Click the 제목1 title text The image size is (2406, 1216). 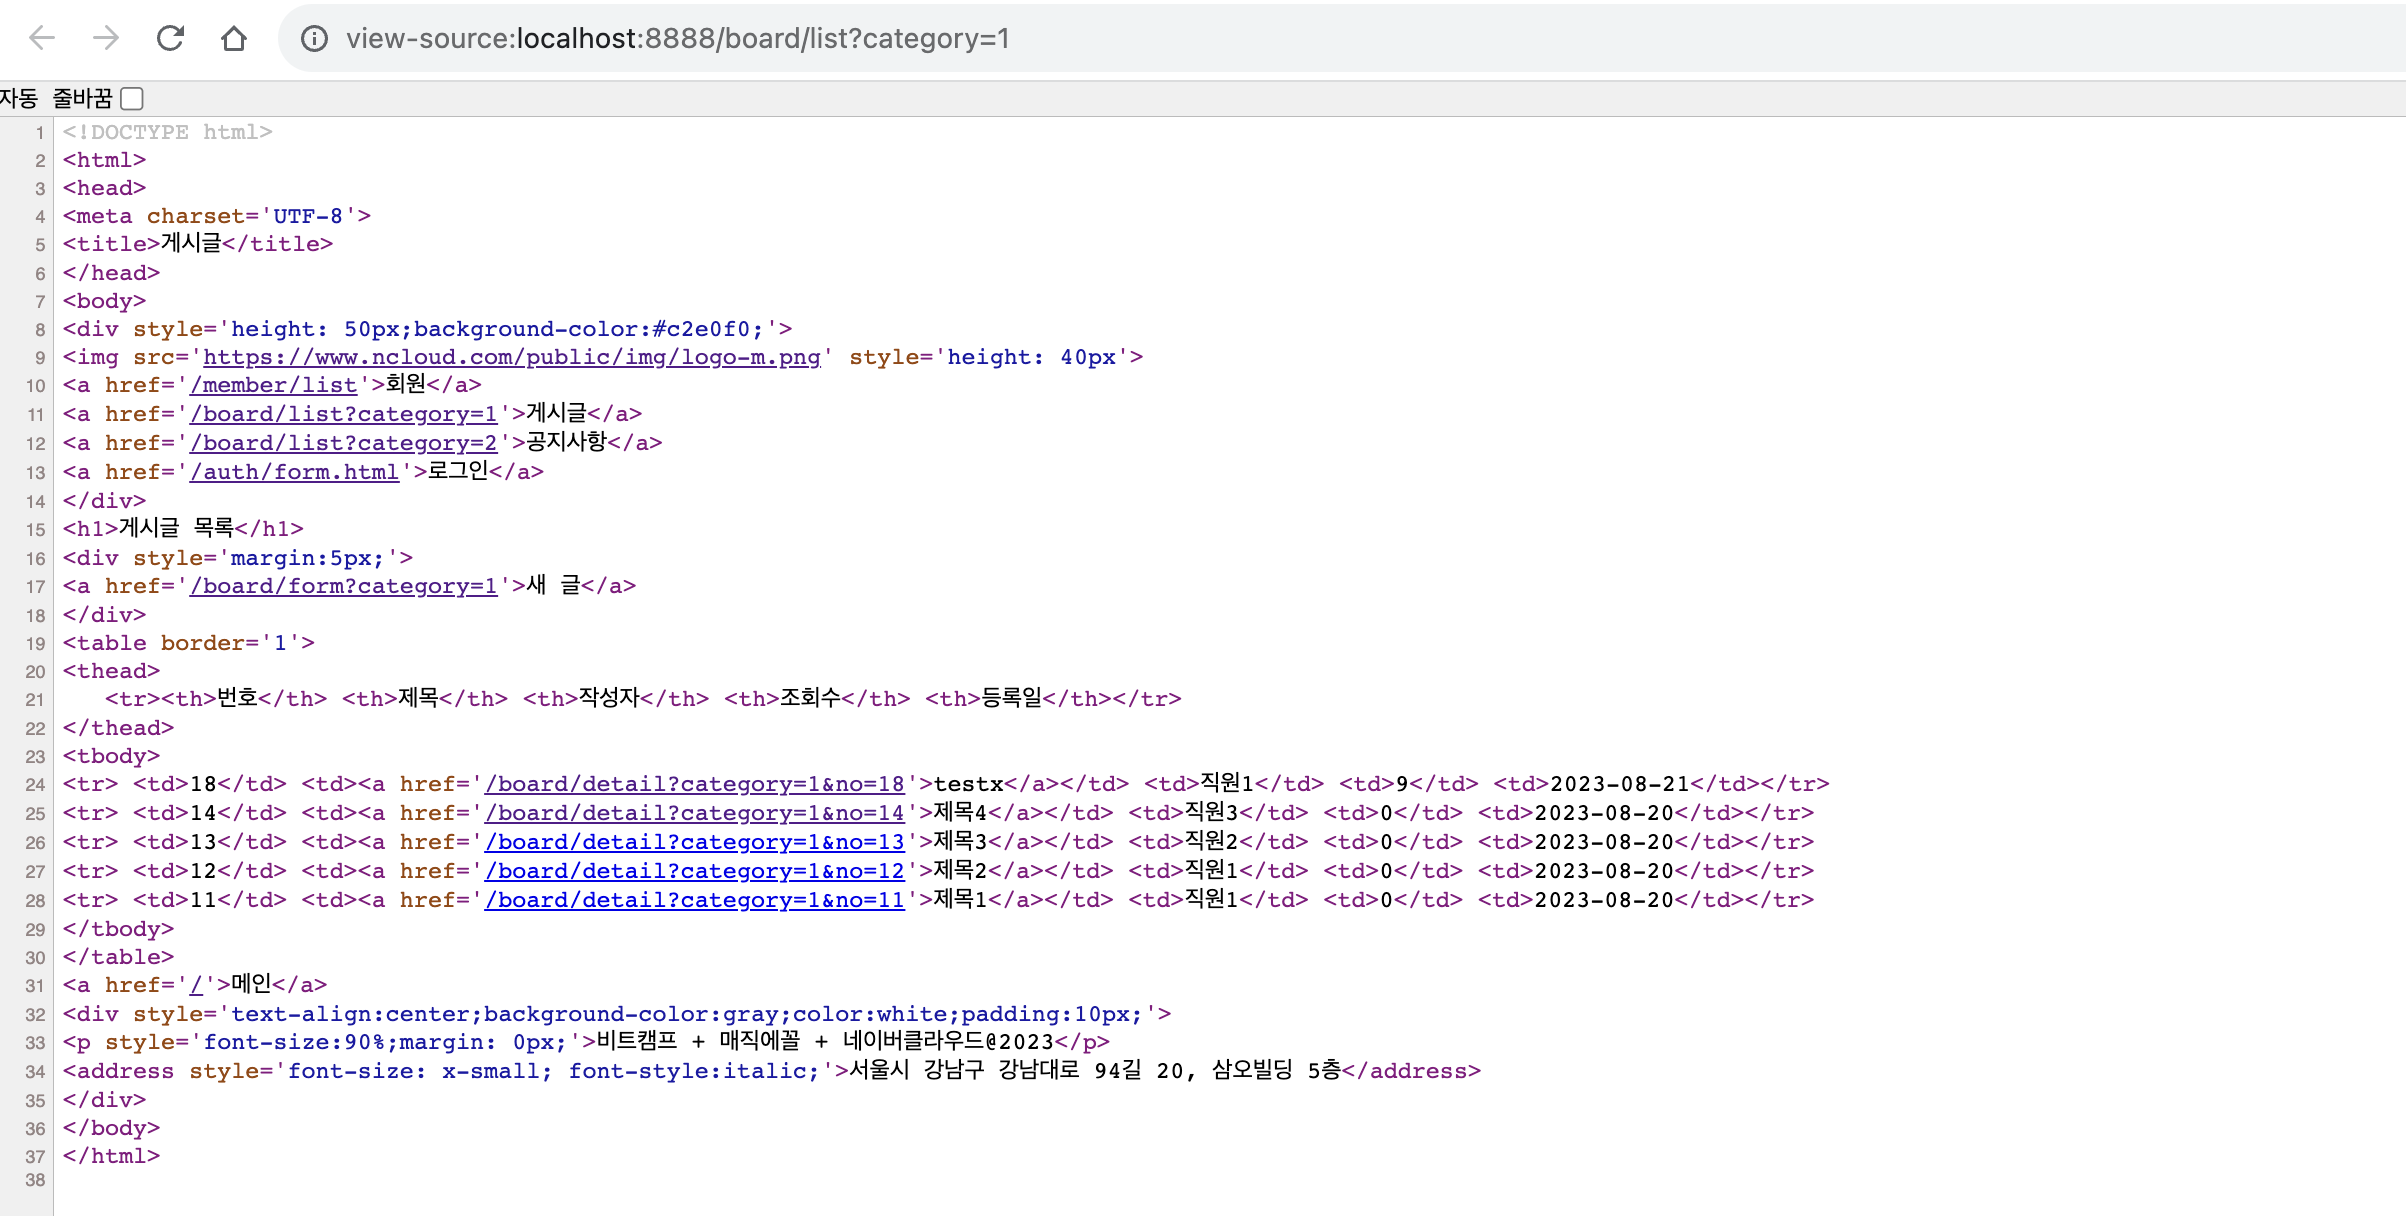pos(960,900)
